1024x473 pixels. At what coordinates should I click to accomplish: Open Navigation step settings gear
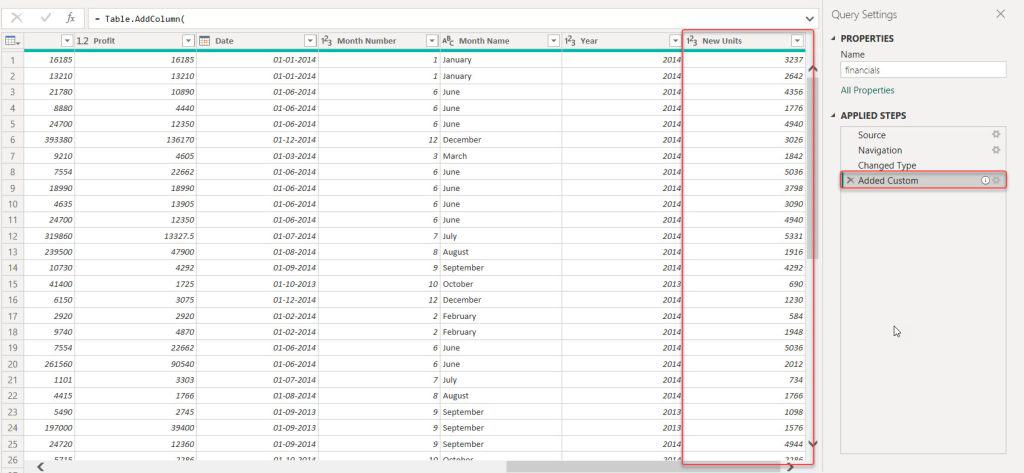point(996,150)
